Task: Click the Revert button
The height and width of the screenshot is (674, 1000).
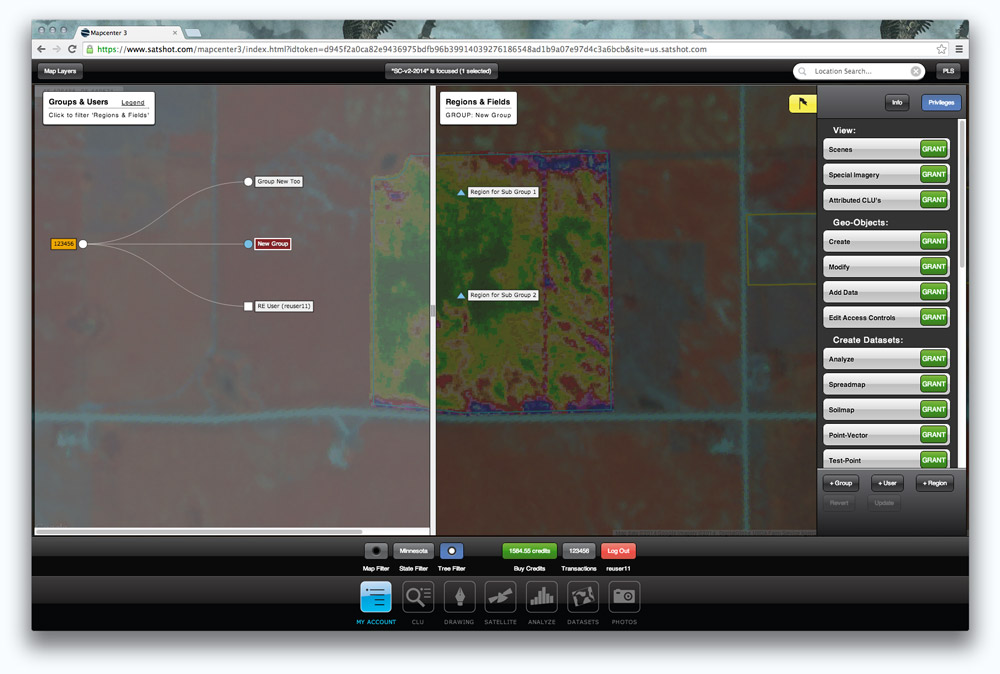Action: tap(839, 503)
